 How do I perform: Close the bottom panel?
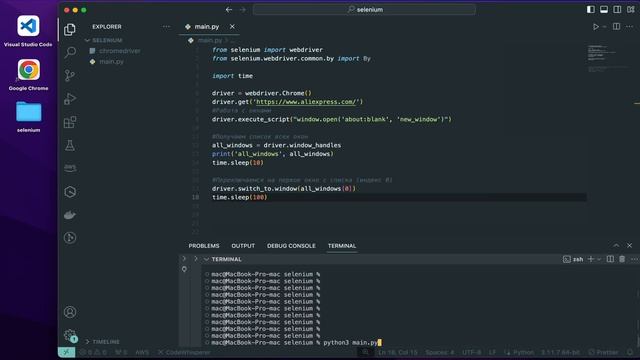click(629, 245)
